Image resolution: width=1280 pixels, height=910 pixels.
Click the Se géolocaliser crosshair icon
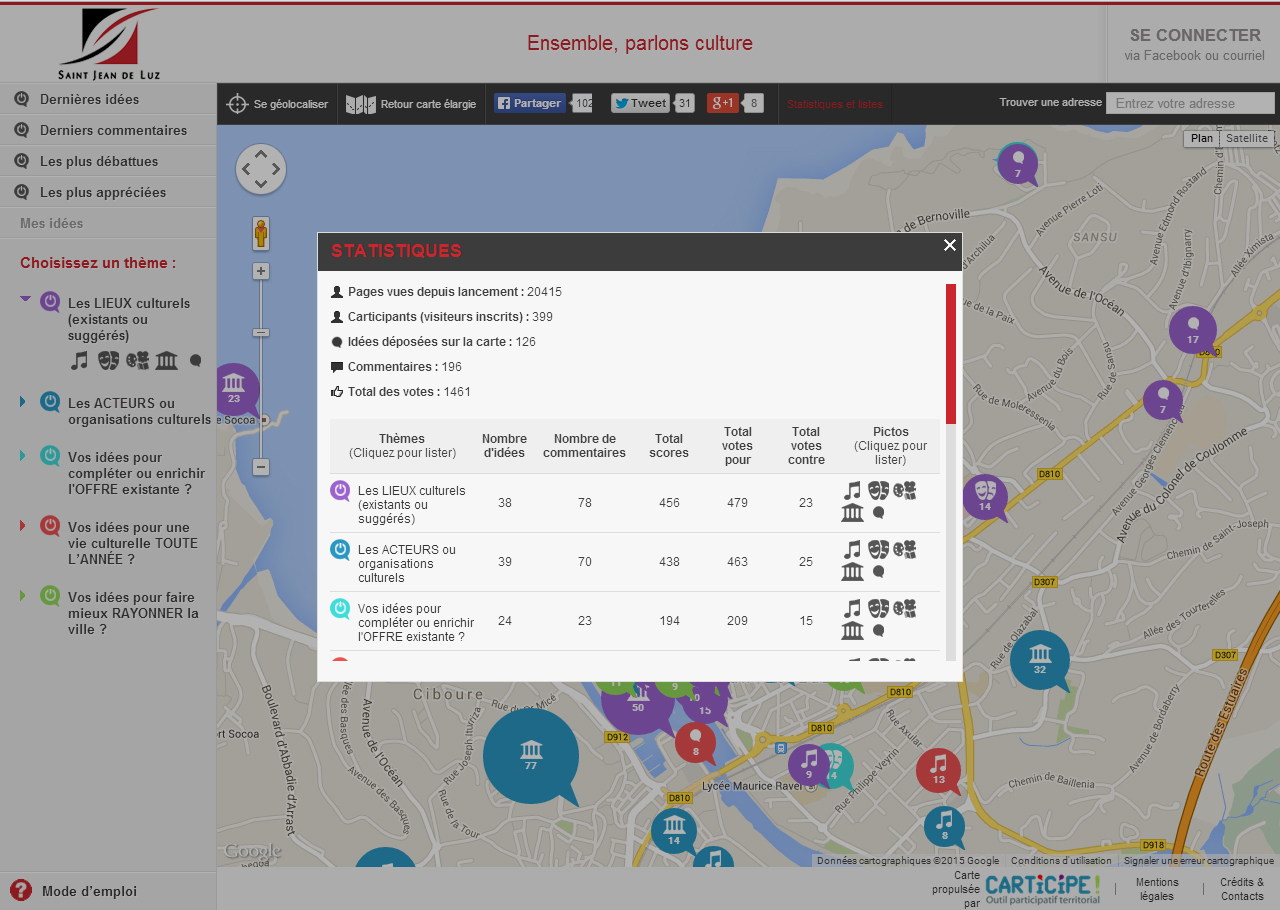coord(237,104)
